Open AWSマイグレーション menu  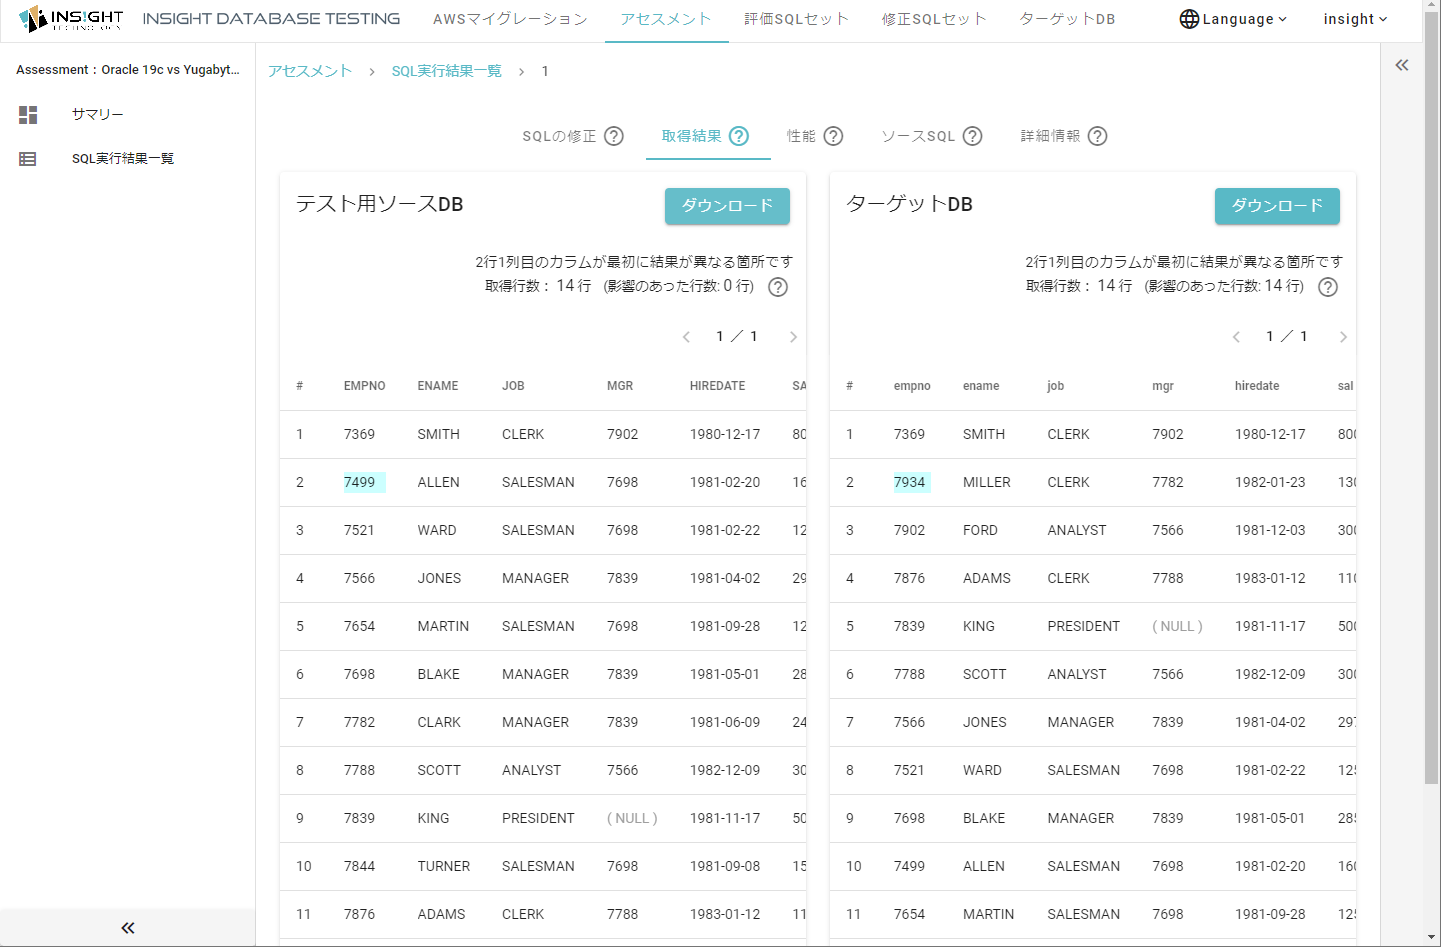point(510,19)
